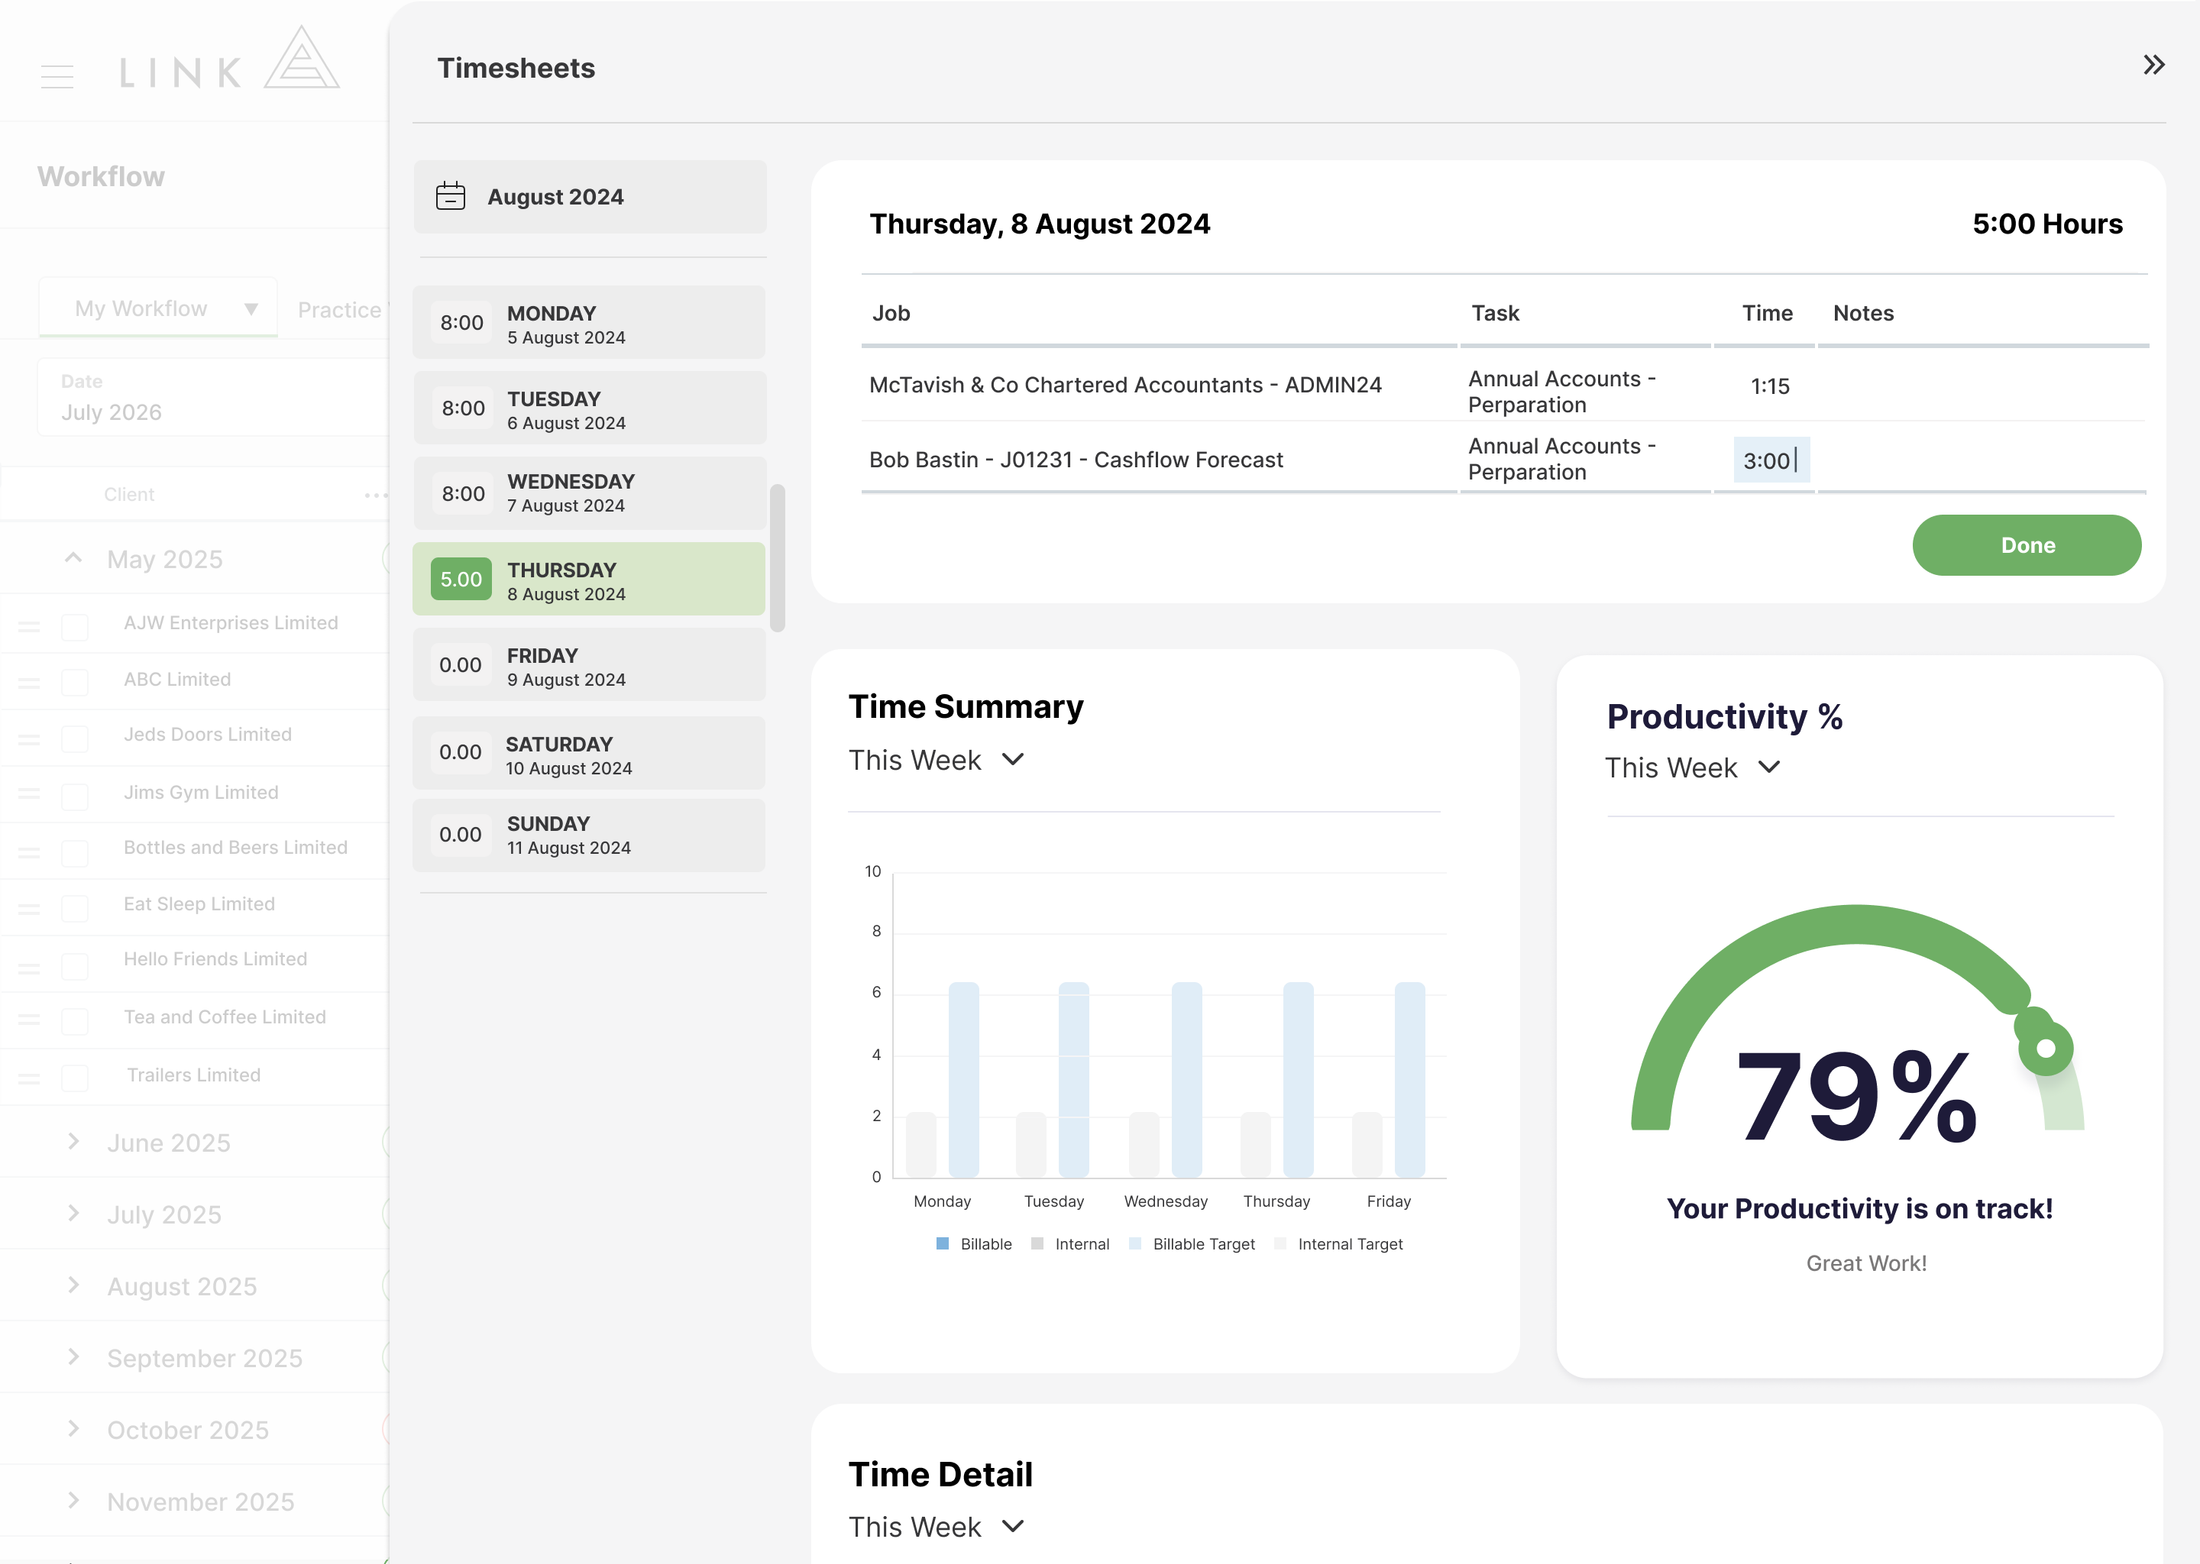This screenshot has height=1564, width=2200.
Task: Toggle the Internal Target legend swatch
Action: tap(1280, 1244)
